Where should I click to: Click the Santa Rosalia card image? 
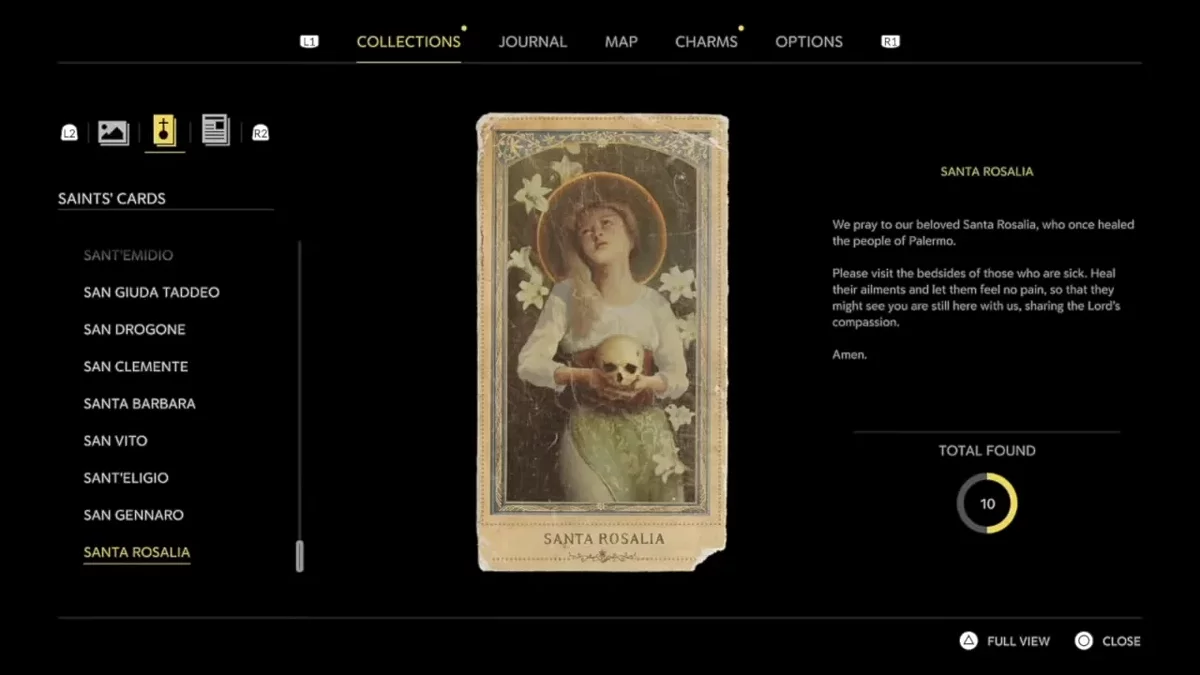pyautogui.click(x=602, y=342)
